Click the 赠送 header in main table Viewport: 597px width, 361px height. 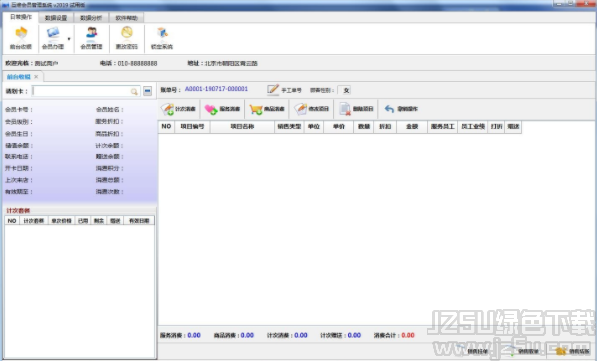[513, 126]
